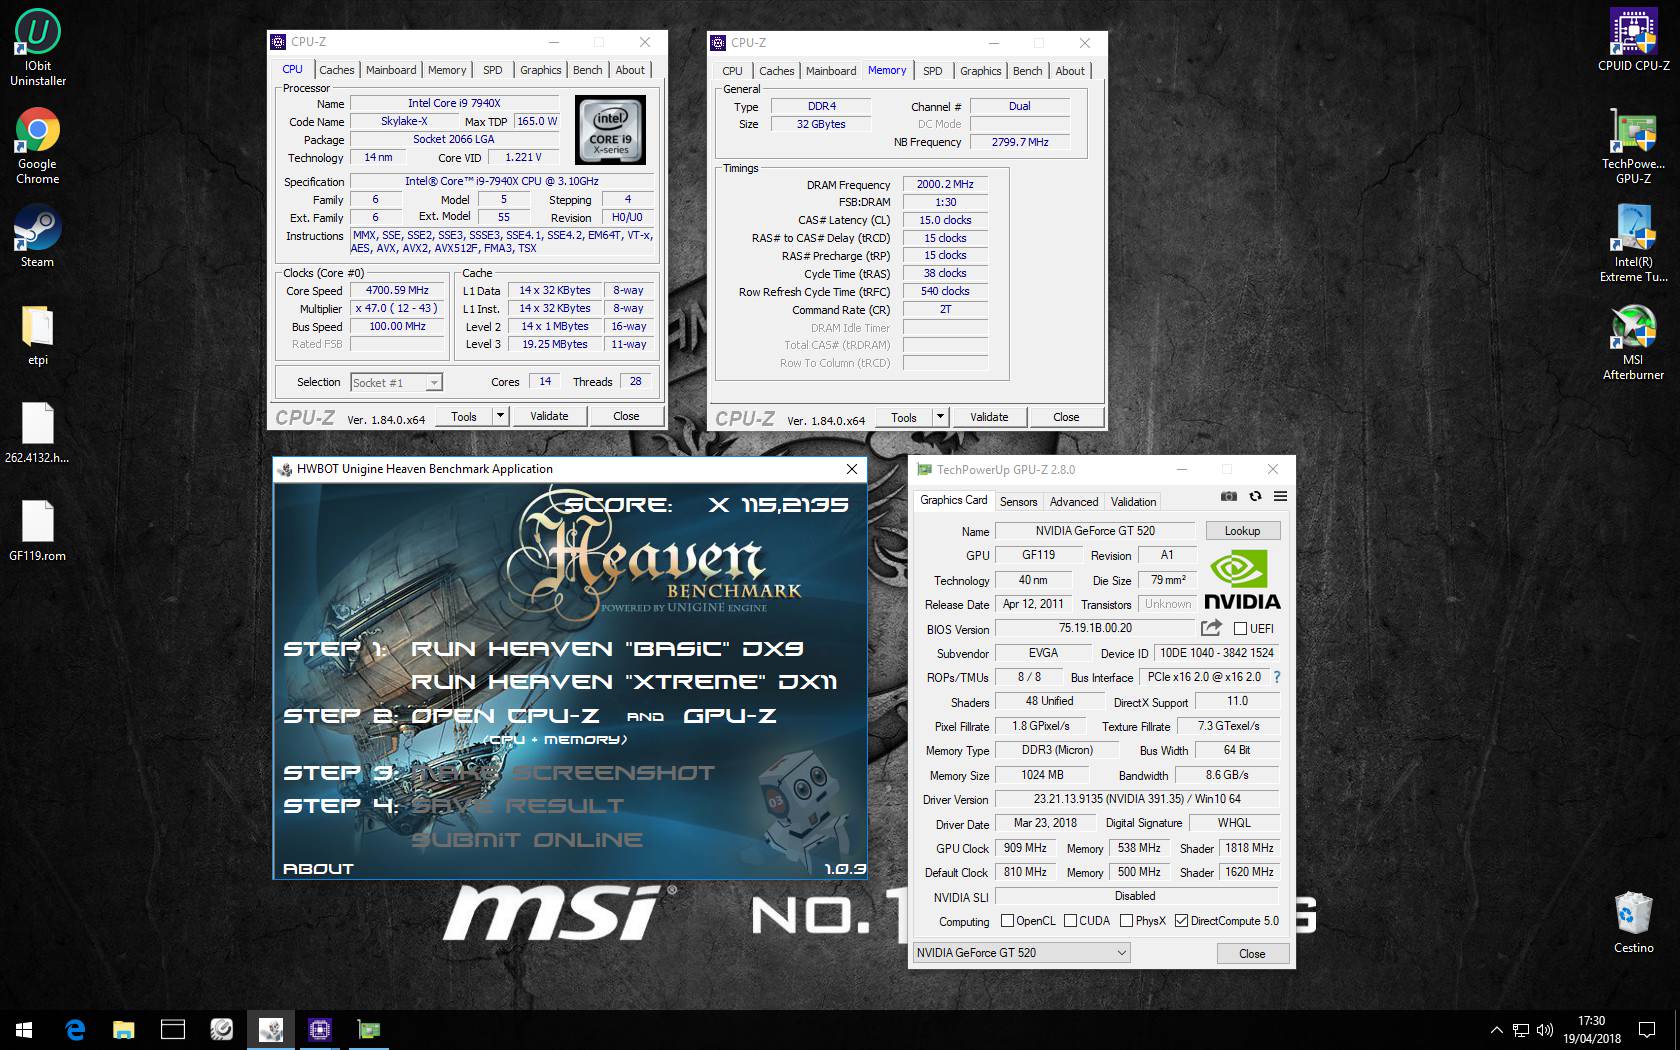Toggle the UEFI checkbox in GPU-Z

(1240, 629)
